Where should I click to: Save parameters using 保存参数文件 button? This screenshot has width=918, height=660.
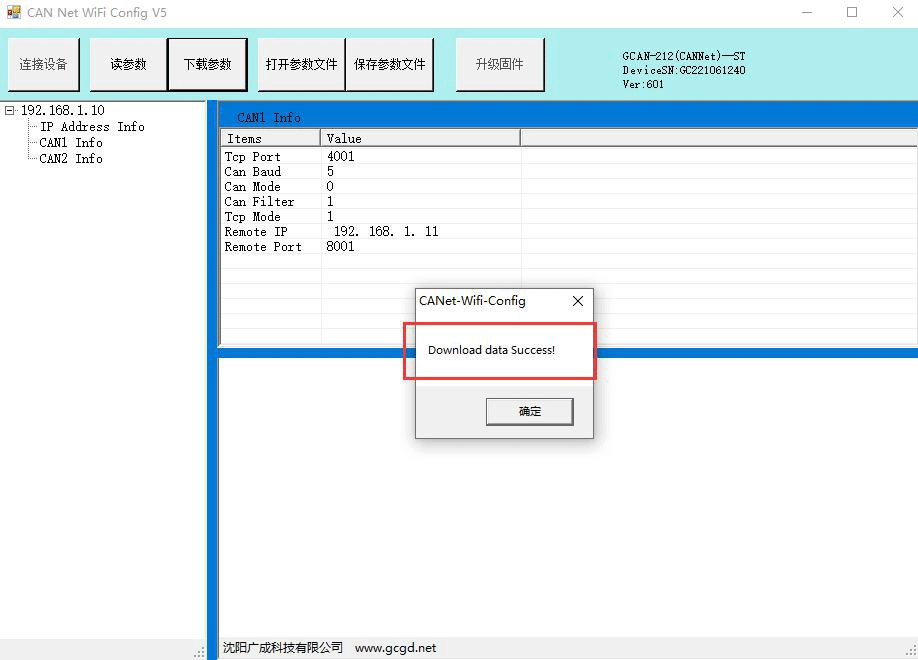click(x=389, y=65)
